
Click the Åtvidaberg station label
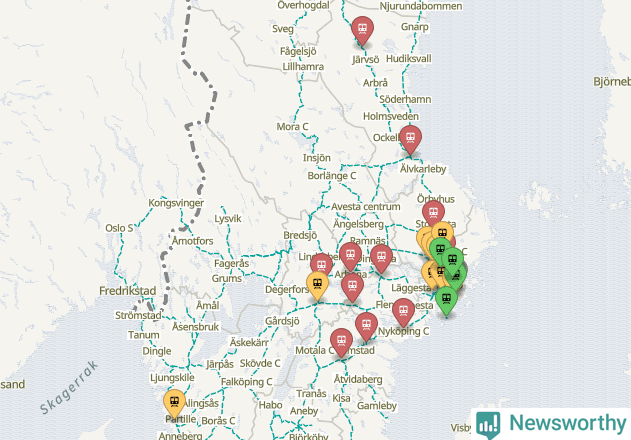click(x=358, y=379)
